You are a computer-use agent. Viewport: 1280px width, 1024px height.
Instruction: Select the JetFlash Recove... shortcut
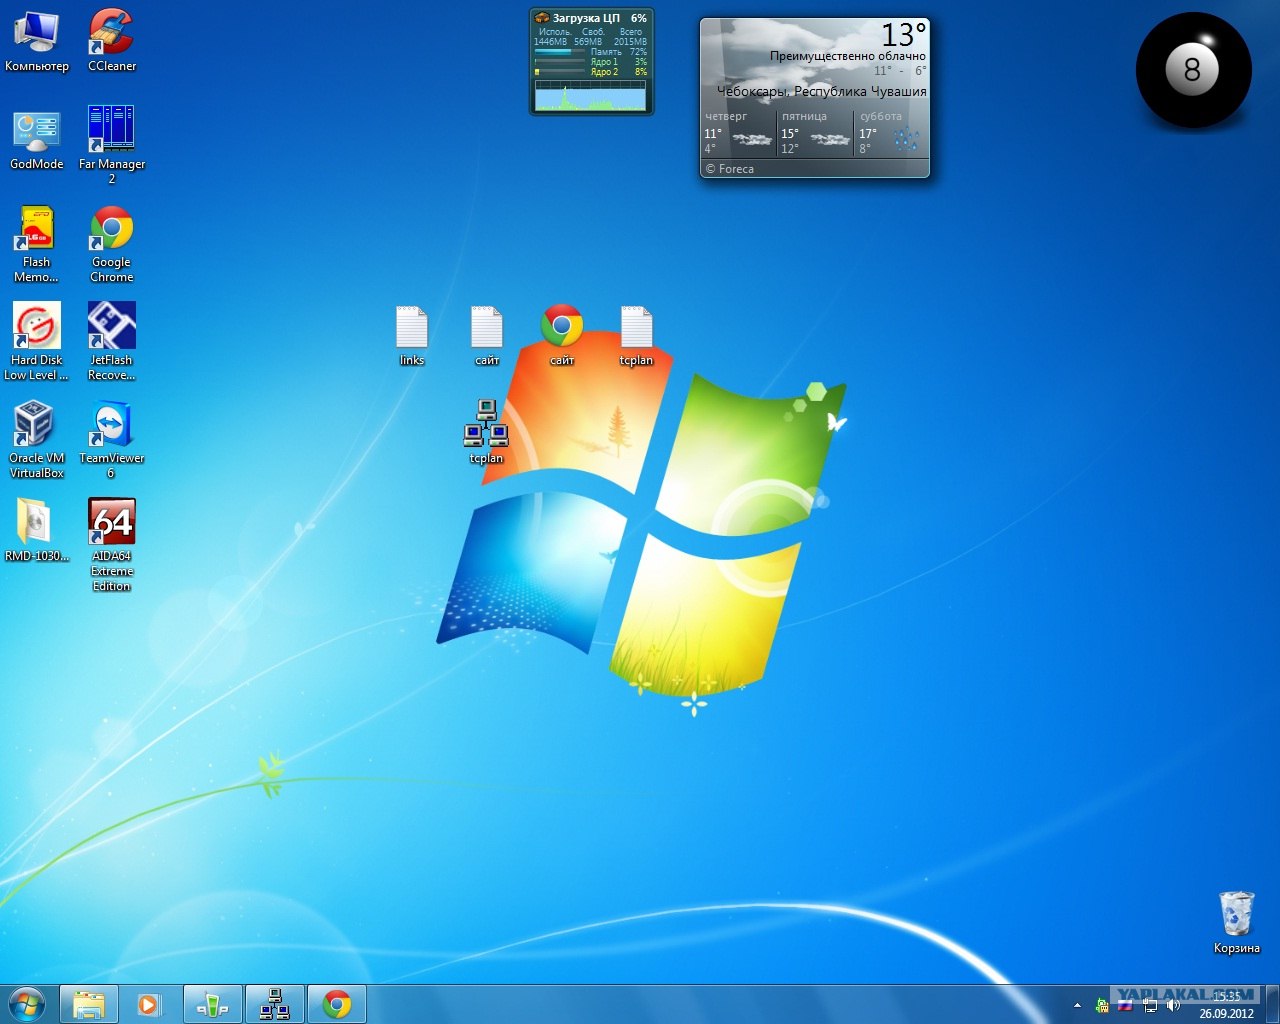pos(111,342)
